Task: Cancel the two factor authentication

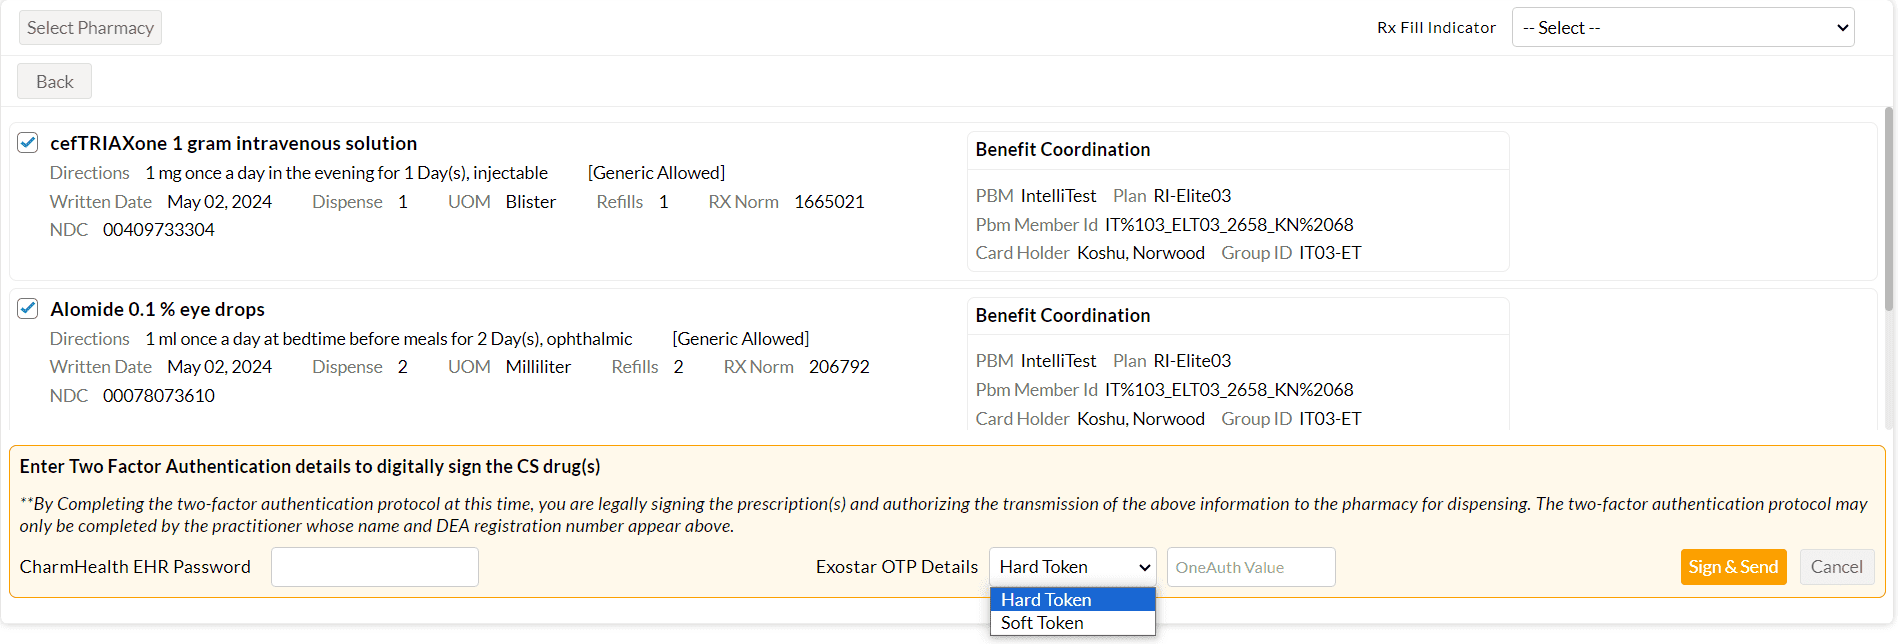Action: coord(1836,567)
